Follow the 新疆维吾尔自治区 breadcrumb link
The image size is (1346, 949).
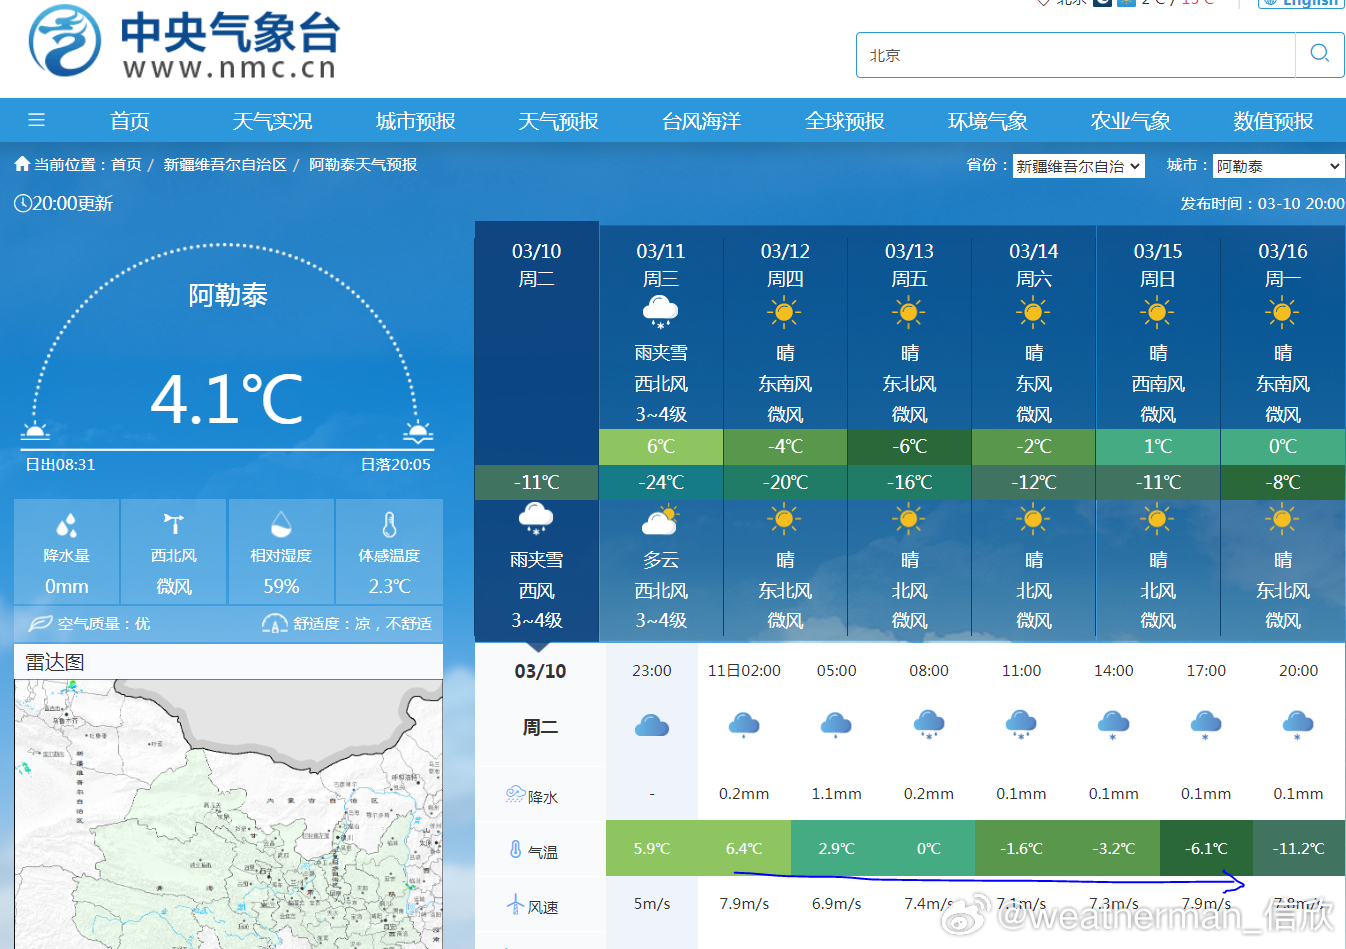(225, 164)
